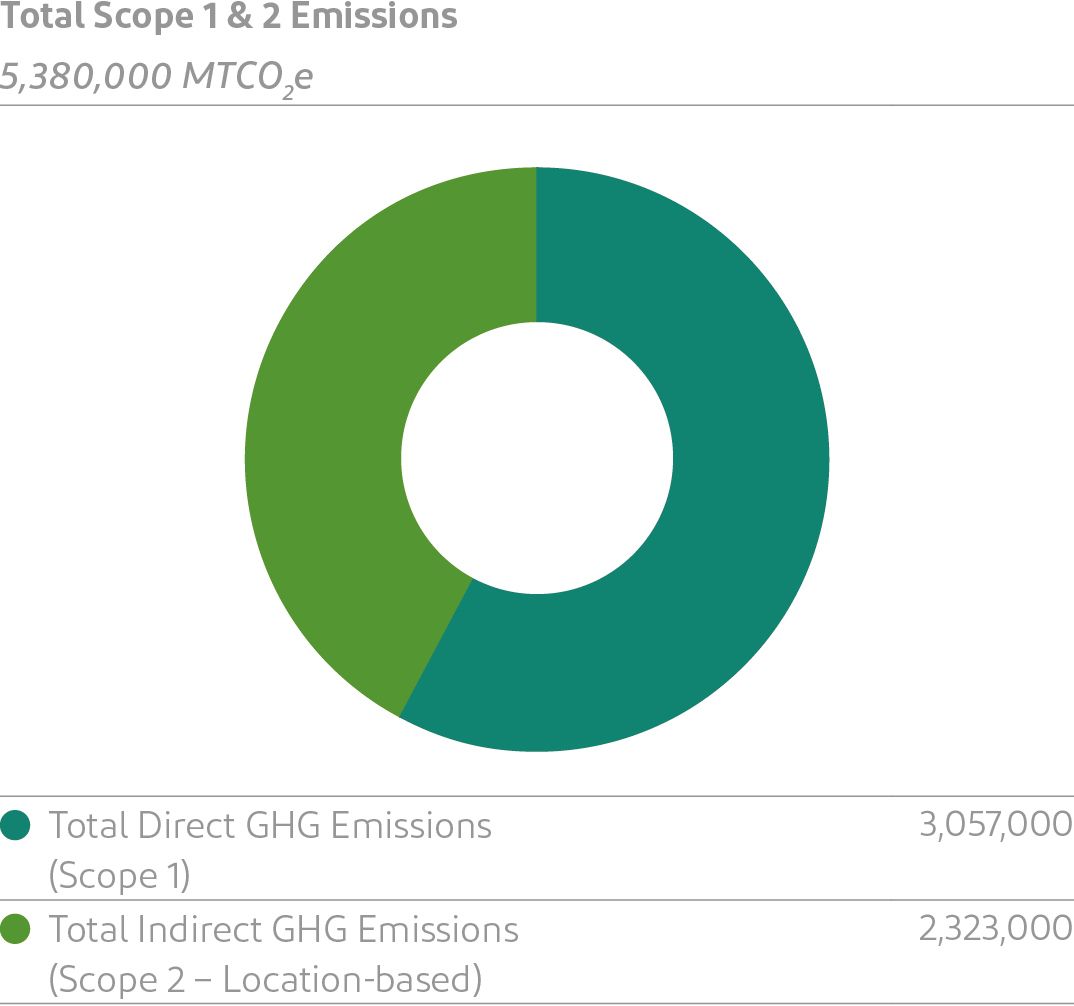1074x1006 pixels.
Task: Click the lower-left boundary between donut segments
Action: point(436,647)
